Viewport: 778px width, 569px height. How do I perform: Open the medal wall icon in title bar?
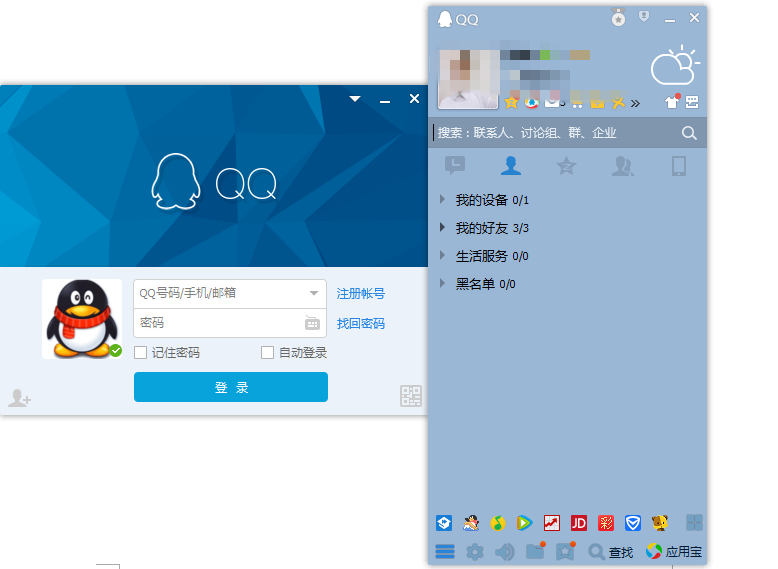618,18
